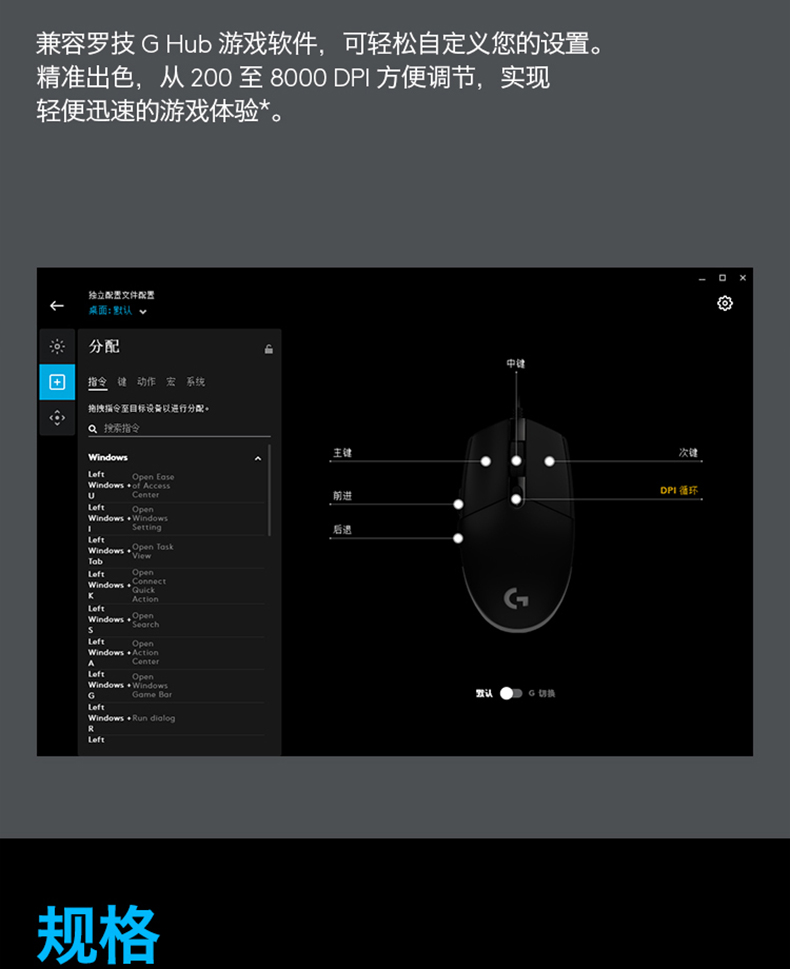Select the 前进 forward button hotspot dot
Image resolution: width=790 pixels, height=969 pixels.
(x=458, y=504)
